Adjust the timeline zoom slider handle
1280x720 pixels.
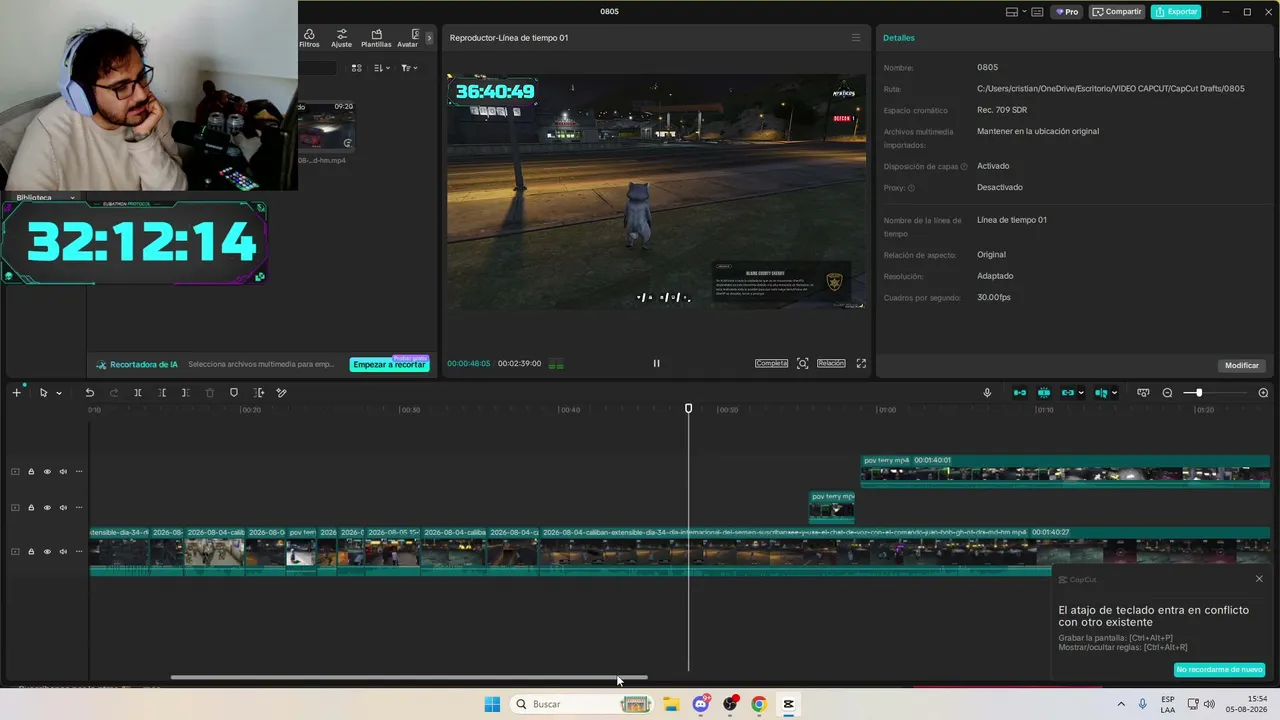click(x=1199, y=393)
